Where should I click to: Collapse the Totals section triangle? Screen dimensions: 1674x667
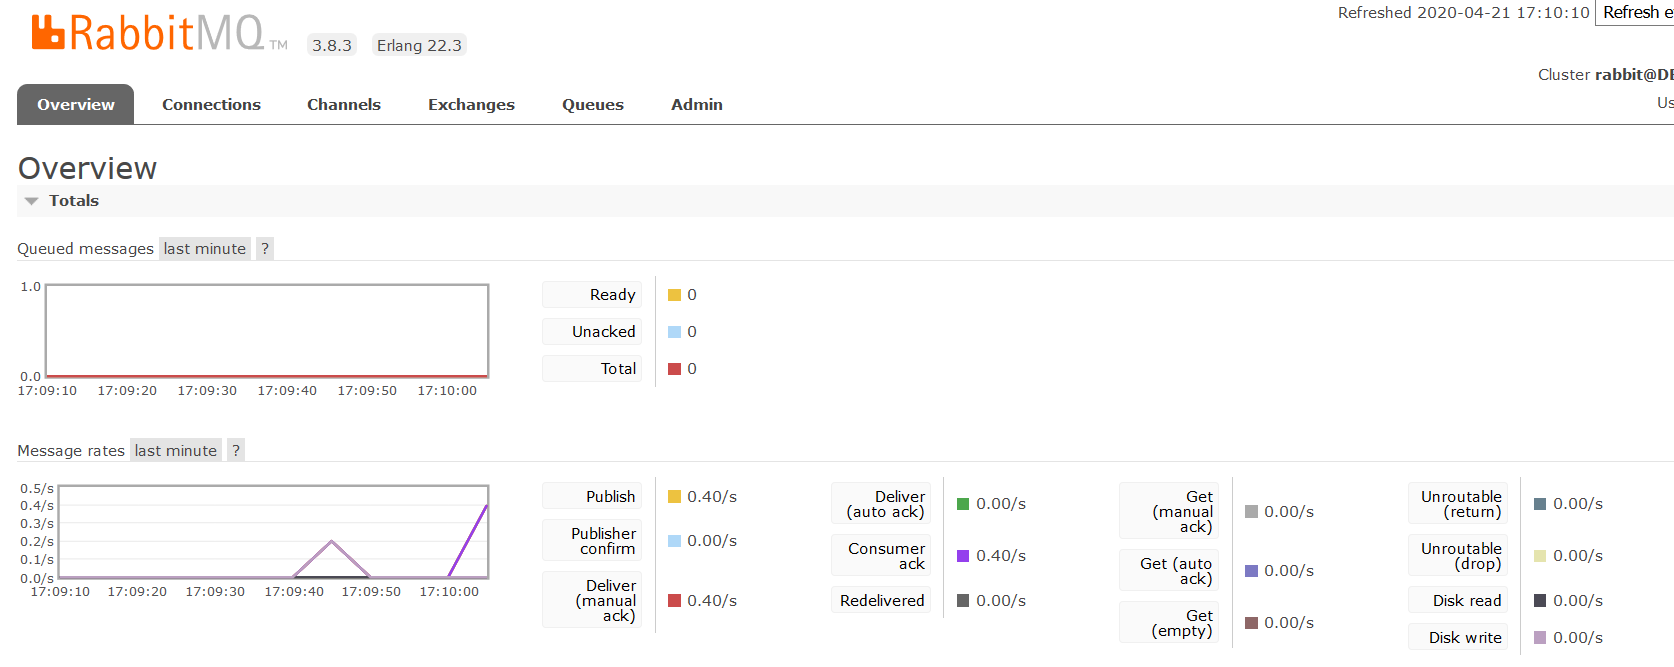tap(31, 201)
